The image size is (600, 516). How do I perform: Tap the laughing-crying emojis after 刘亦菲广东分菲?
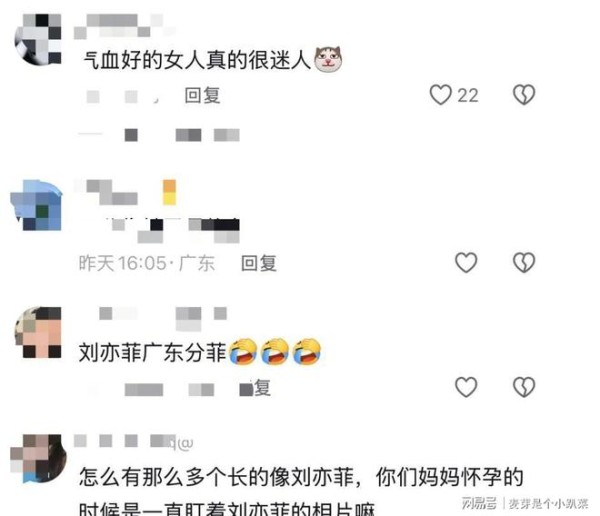[x=275, y=351]
